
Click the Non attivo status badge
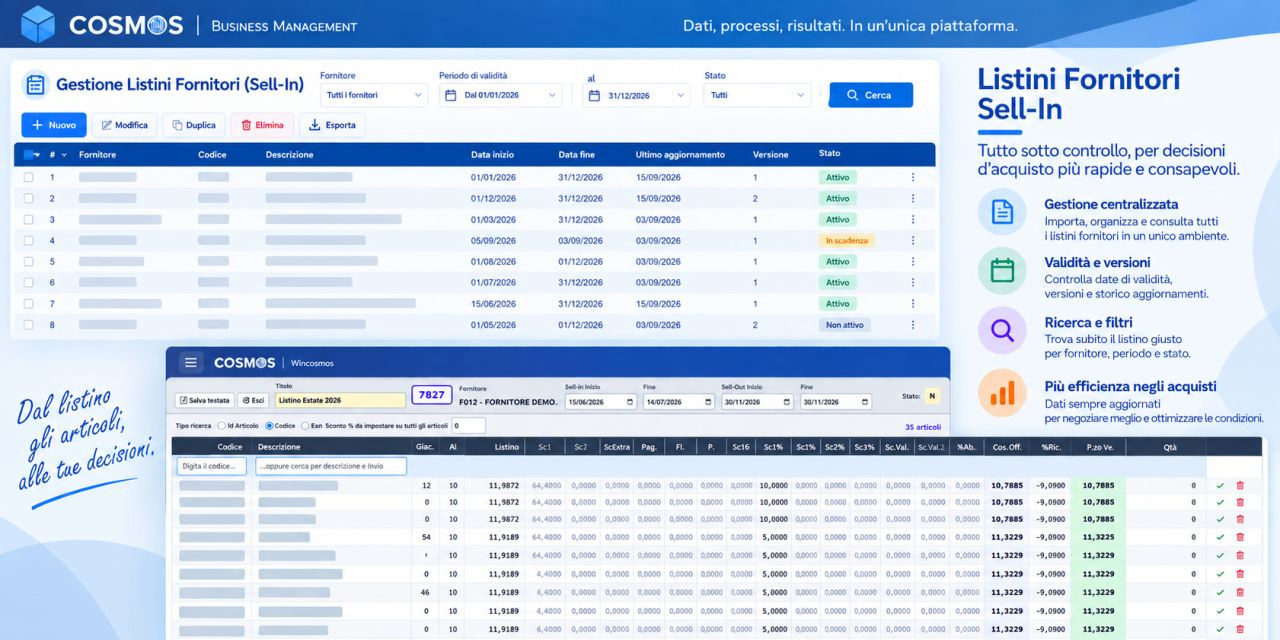tap(844, 324)
